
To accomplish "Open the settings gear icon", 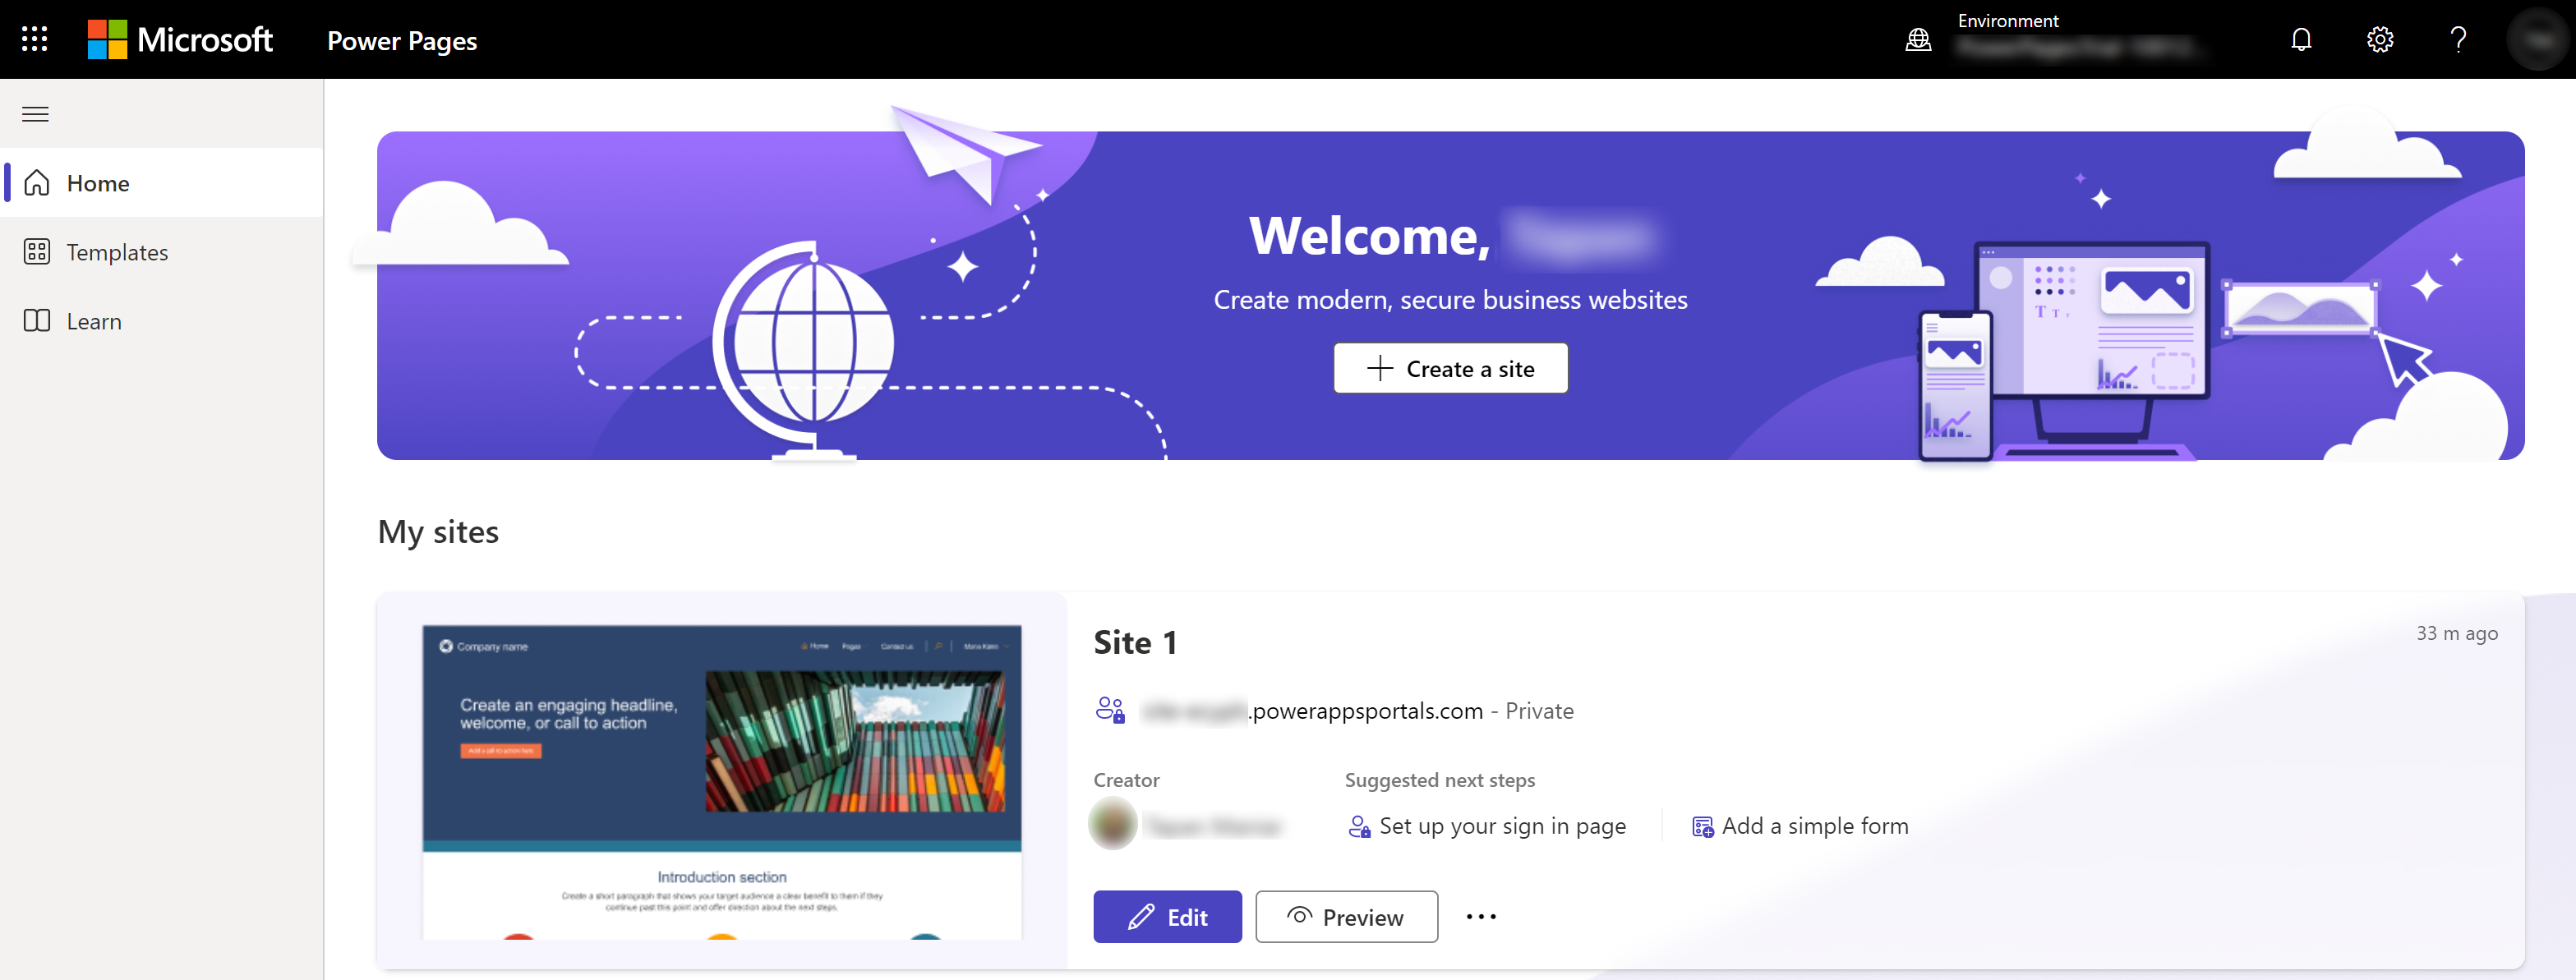I will tap(2380, 39).
